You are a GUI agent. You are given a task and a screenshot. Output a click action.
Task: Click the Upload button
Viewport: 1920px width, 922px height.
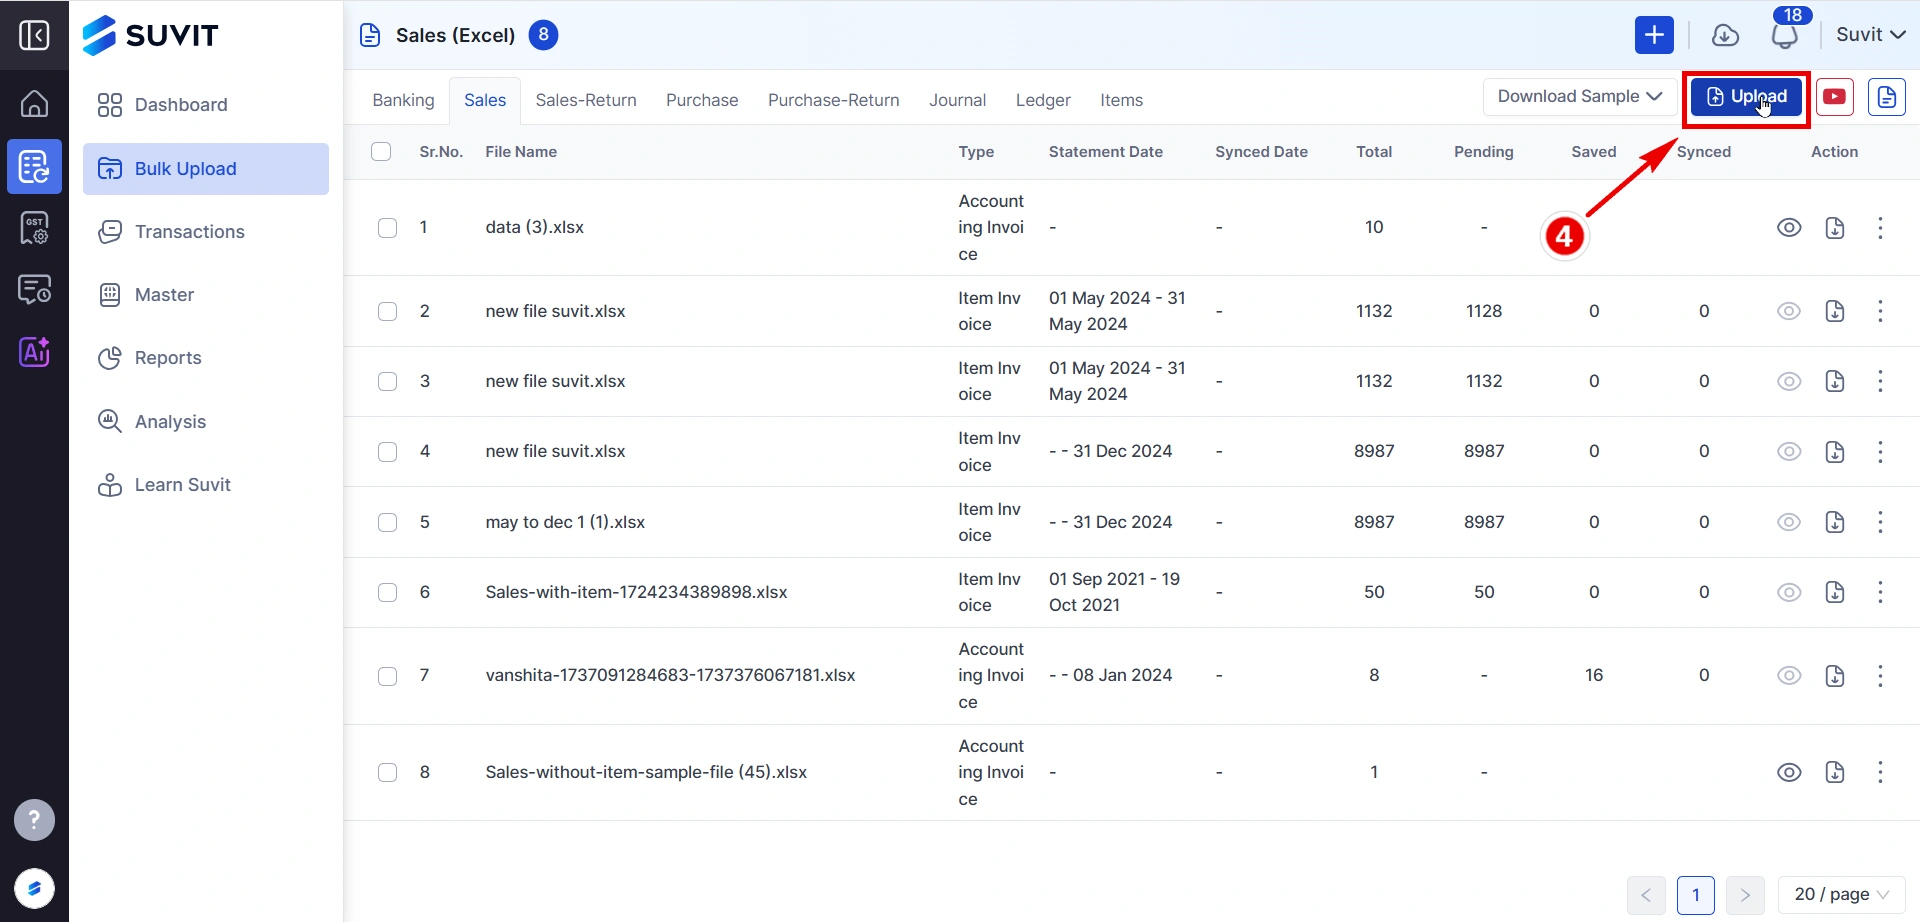tap(1746, 97)
